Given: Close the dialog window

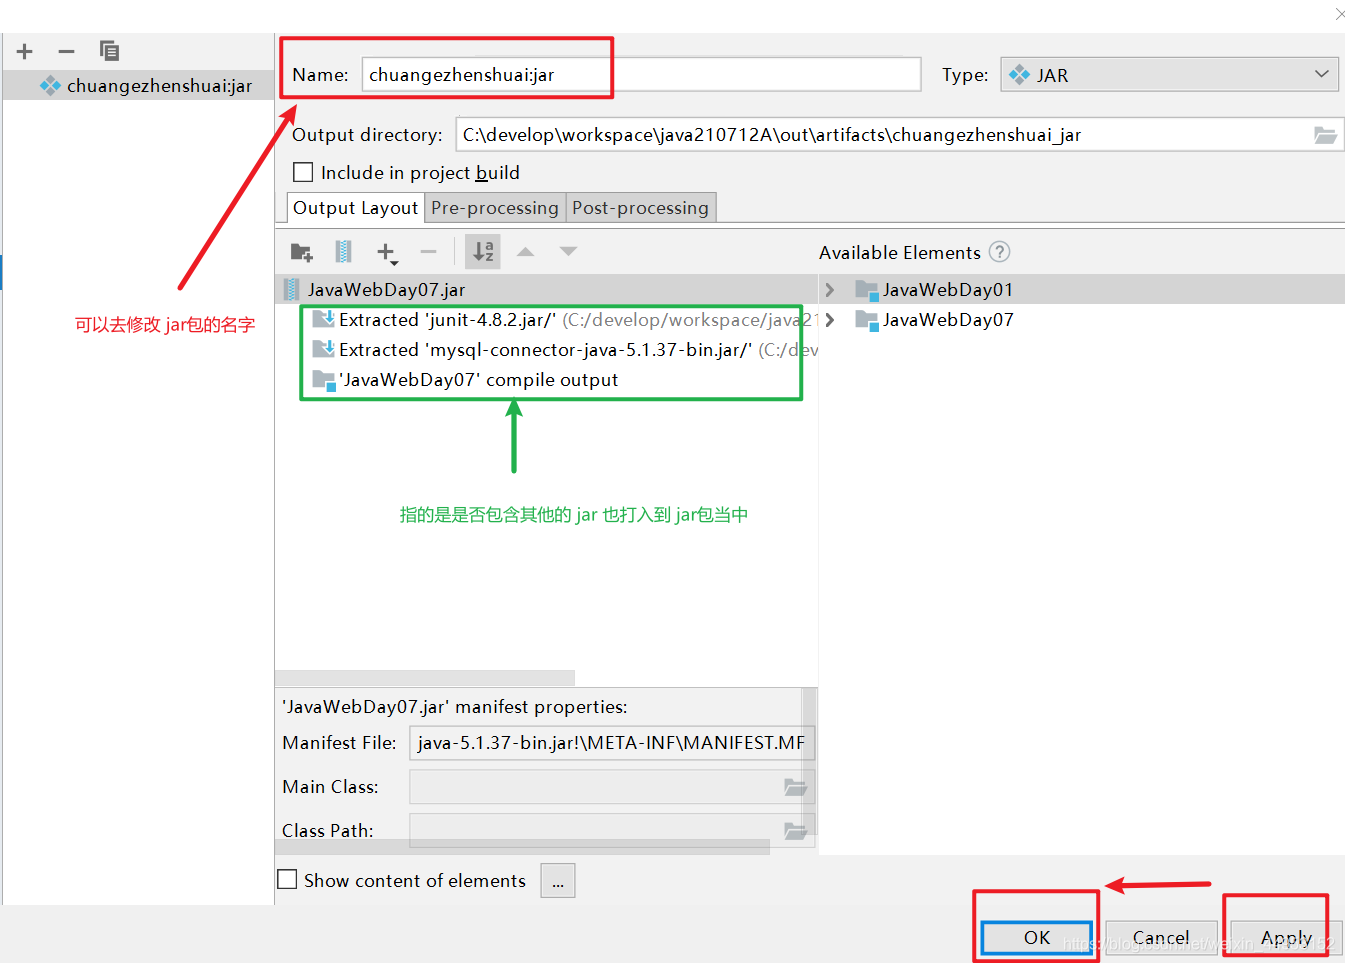Looking at the screenshot, I should [1339, 14].
